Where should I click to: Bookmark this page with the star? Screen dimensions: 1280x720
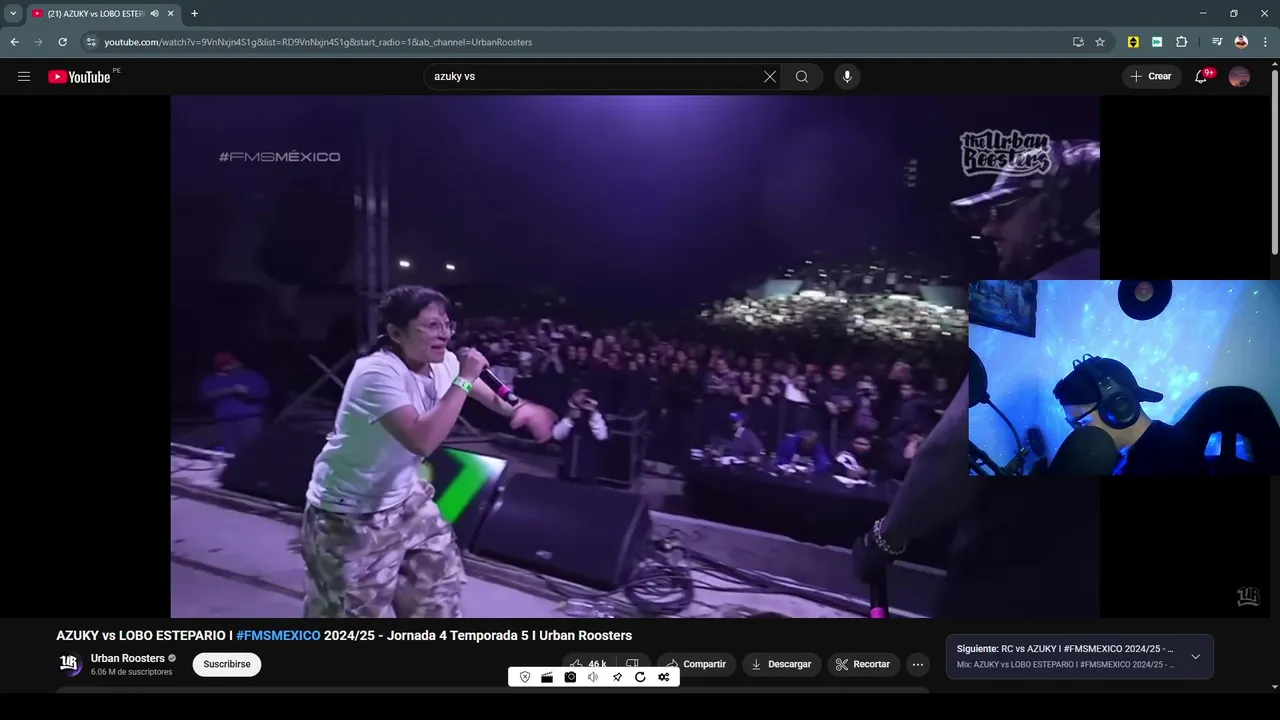click(1100, 42)
